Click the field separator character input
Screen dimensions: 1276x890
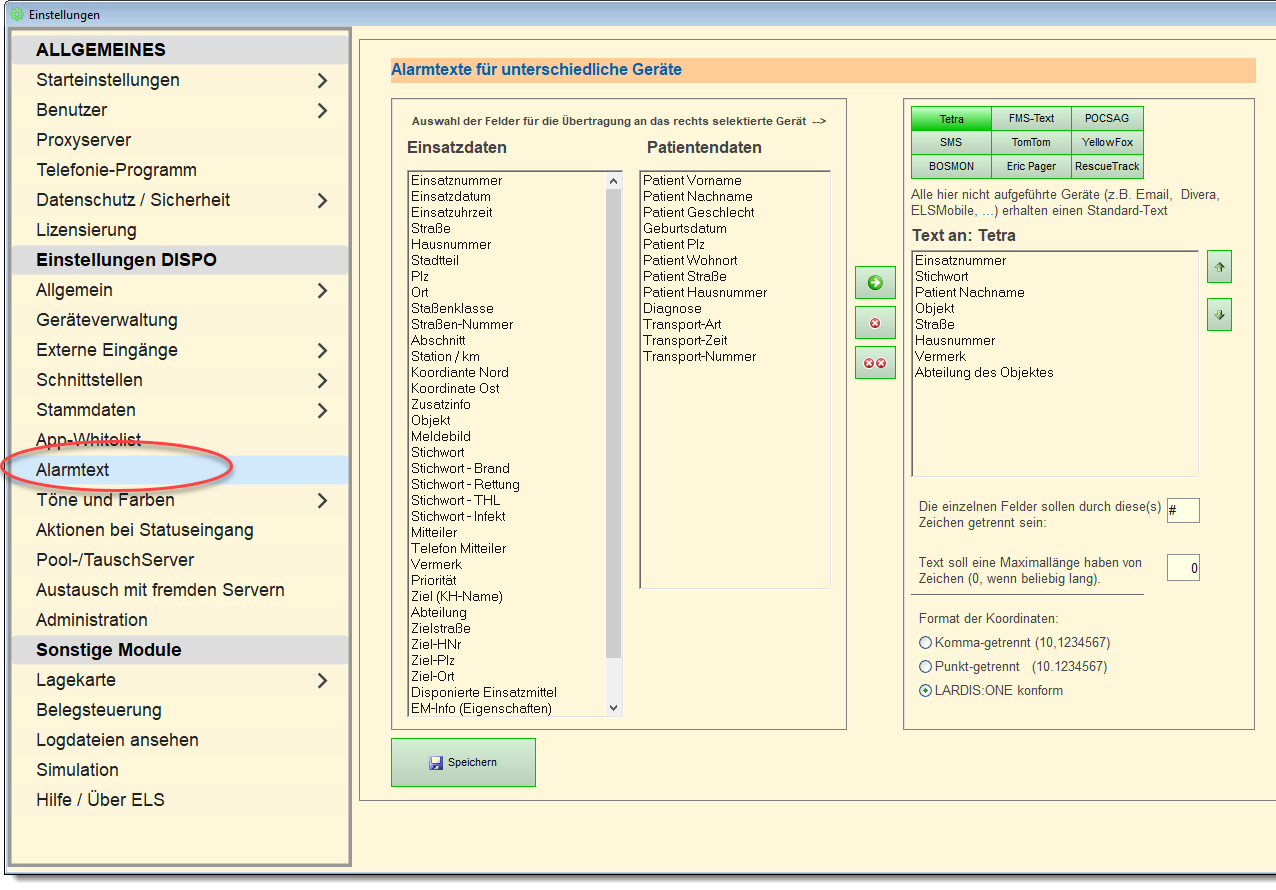pyautogui.click(x=1182, y=511)
